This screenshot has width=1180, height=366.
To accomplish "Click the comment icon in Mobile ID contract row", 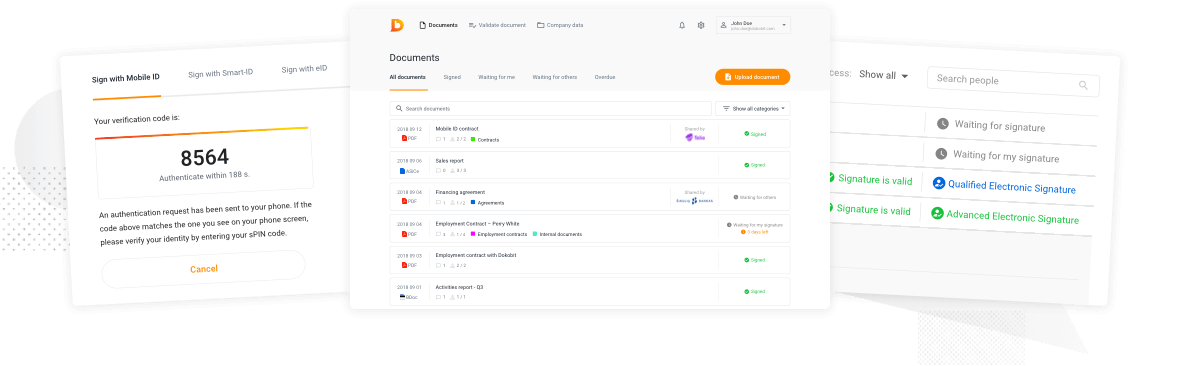I will coord(439,139).
